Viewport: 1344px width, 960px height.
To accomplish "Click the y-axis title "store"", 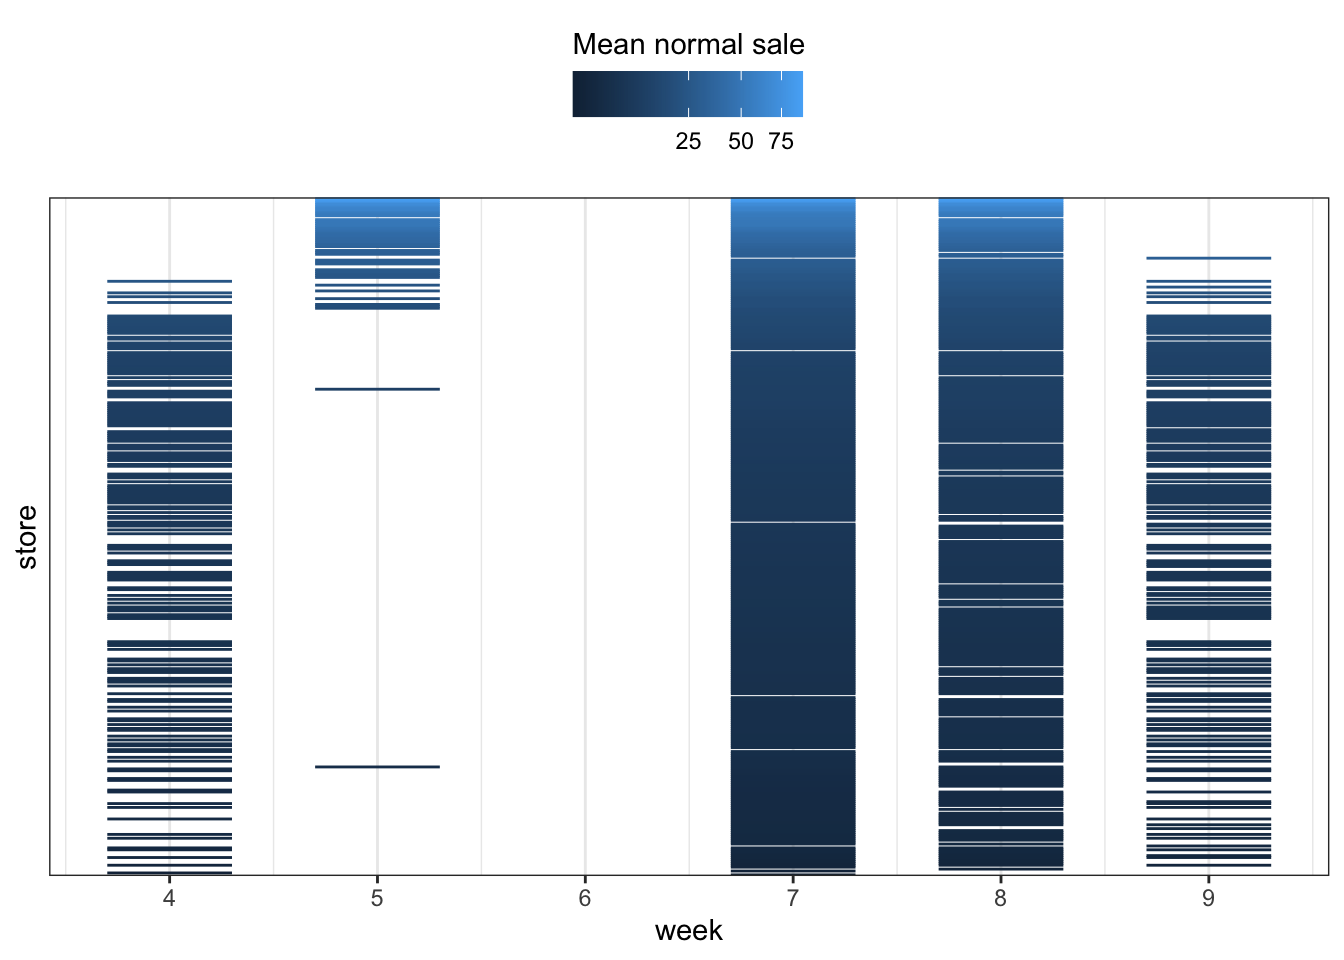I will tap(27, 537).
